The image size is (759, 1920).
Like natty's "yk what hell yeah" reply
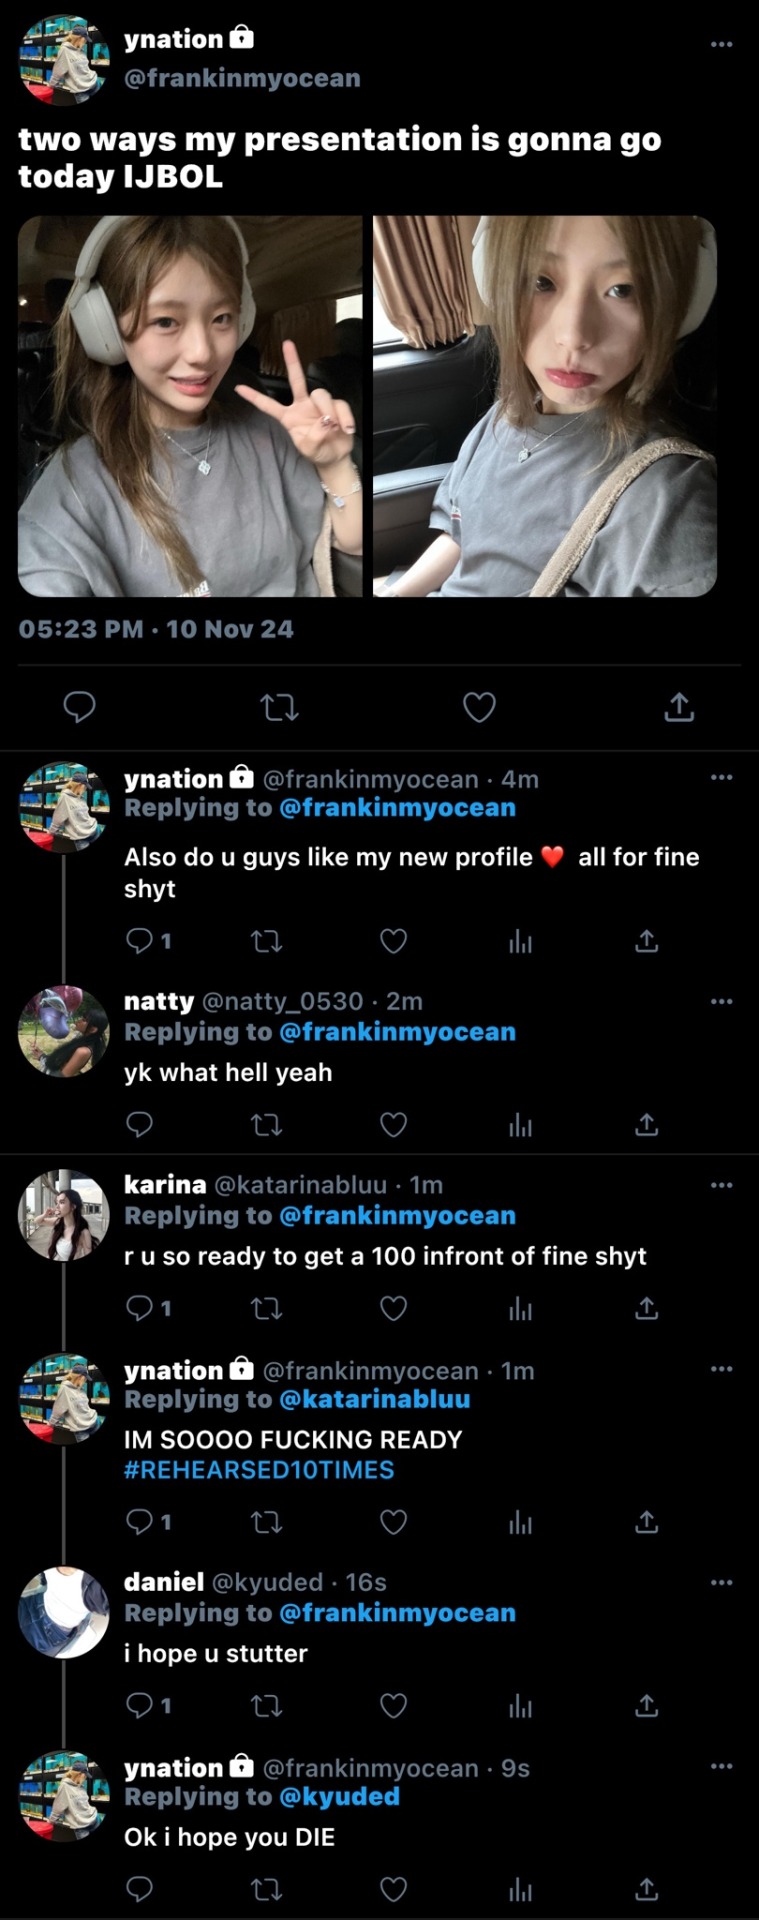coord(393,1125)
